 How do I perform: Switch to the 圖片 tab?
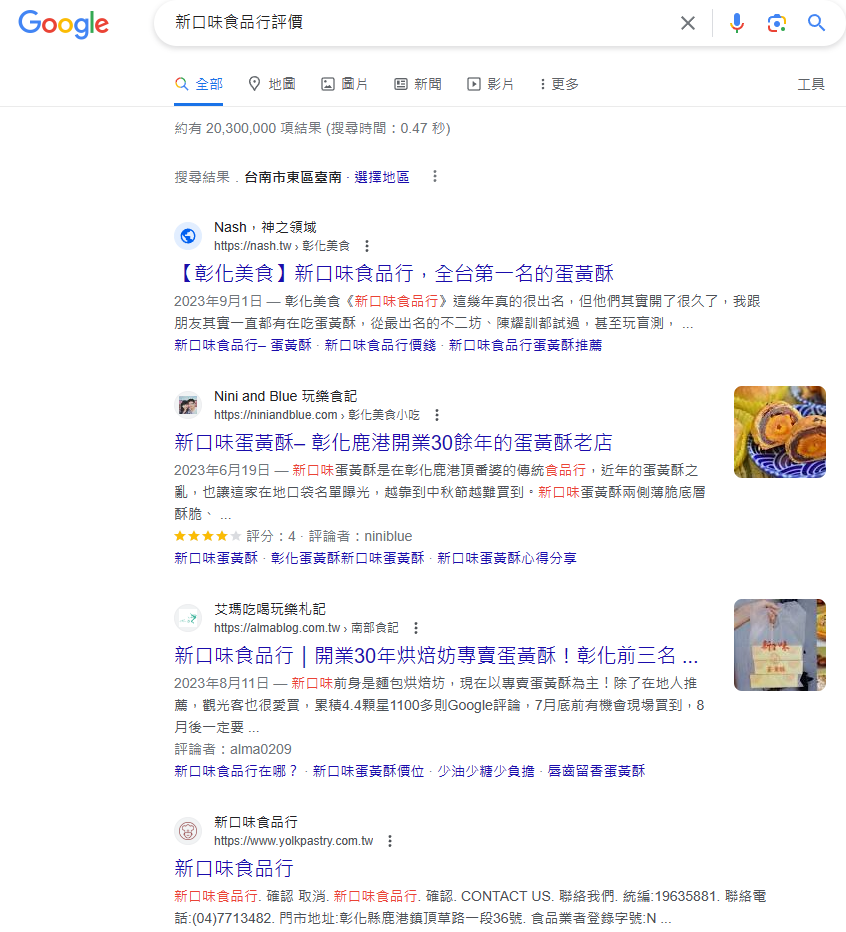click(344, 84)
